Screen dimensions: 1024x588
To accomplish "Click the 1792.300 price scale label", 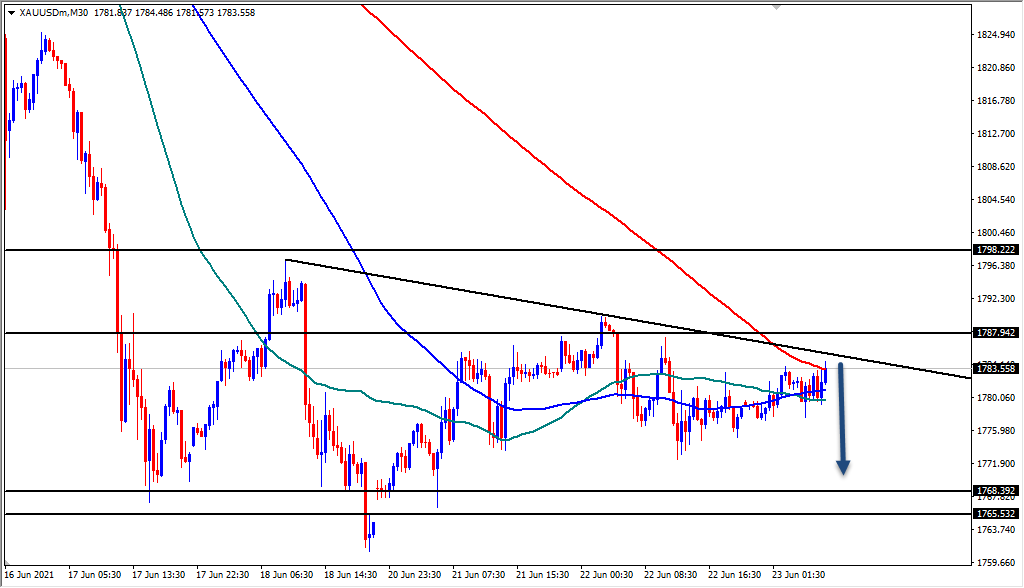I will coord(996,299).
